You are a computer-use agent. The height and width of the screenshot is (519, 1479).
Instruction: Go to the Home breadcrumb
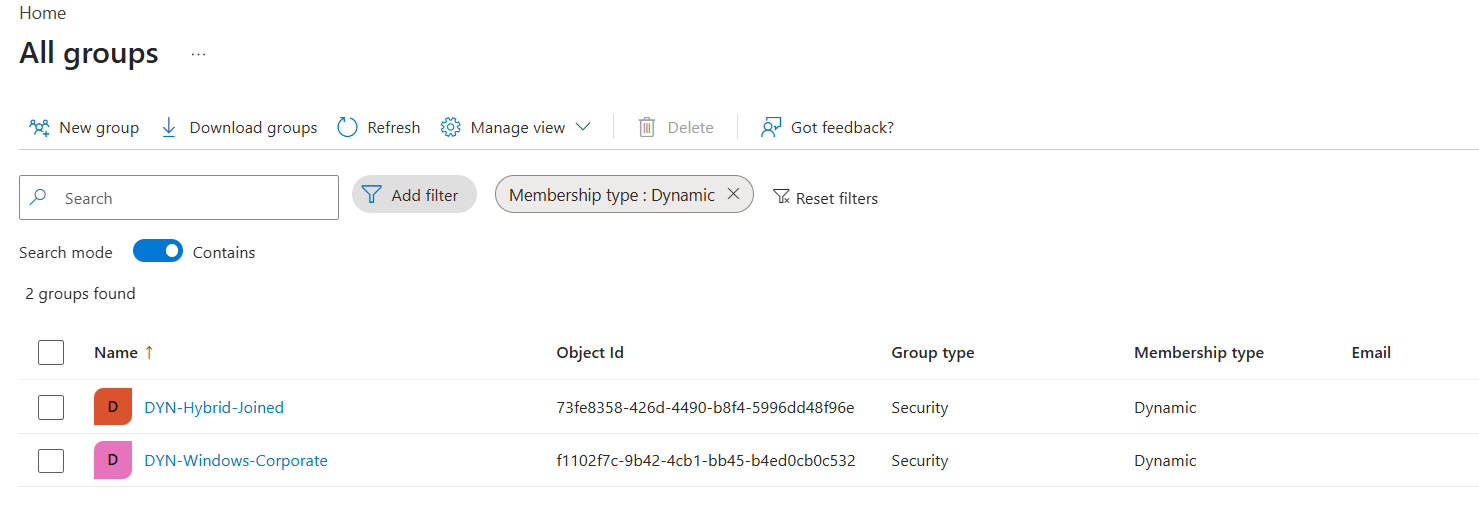point(42,13)
